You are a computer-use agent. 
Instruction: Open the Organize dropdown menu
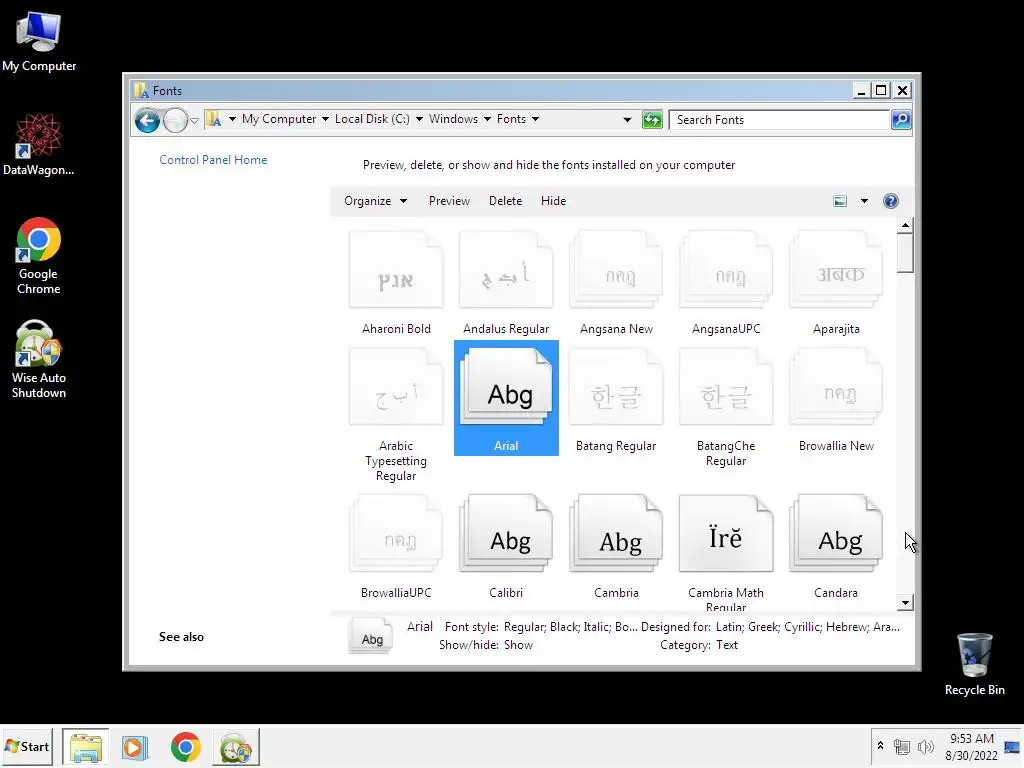click(376, 201)
